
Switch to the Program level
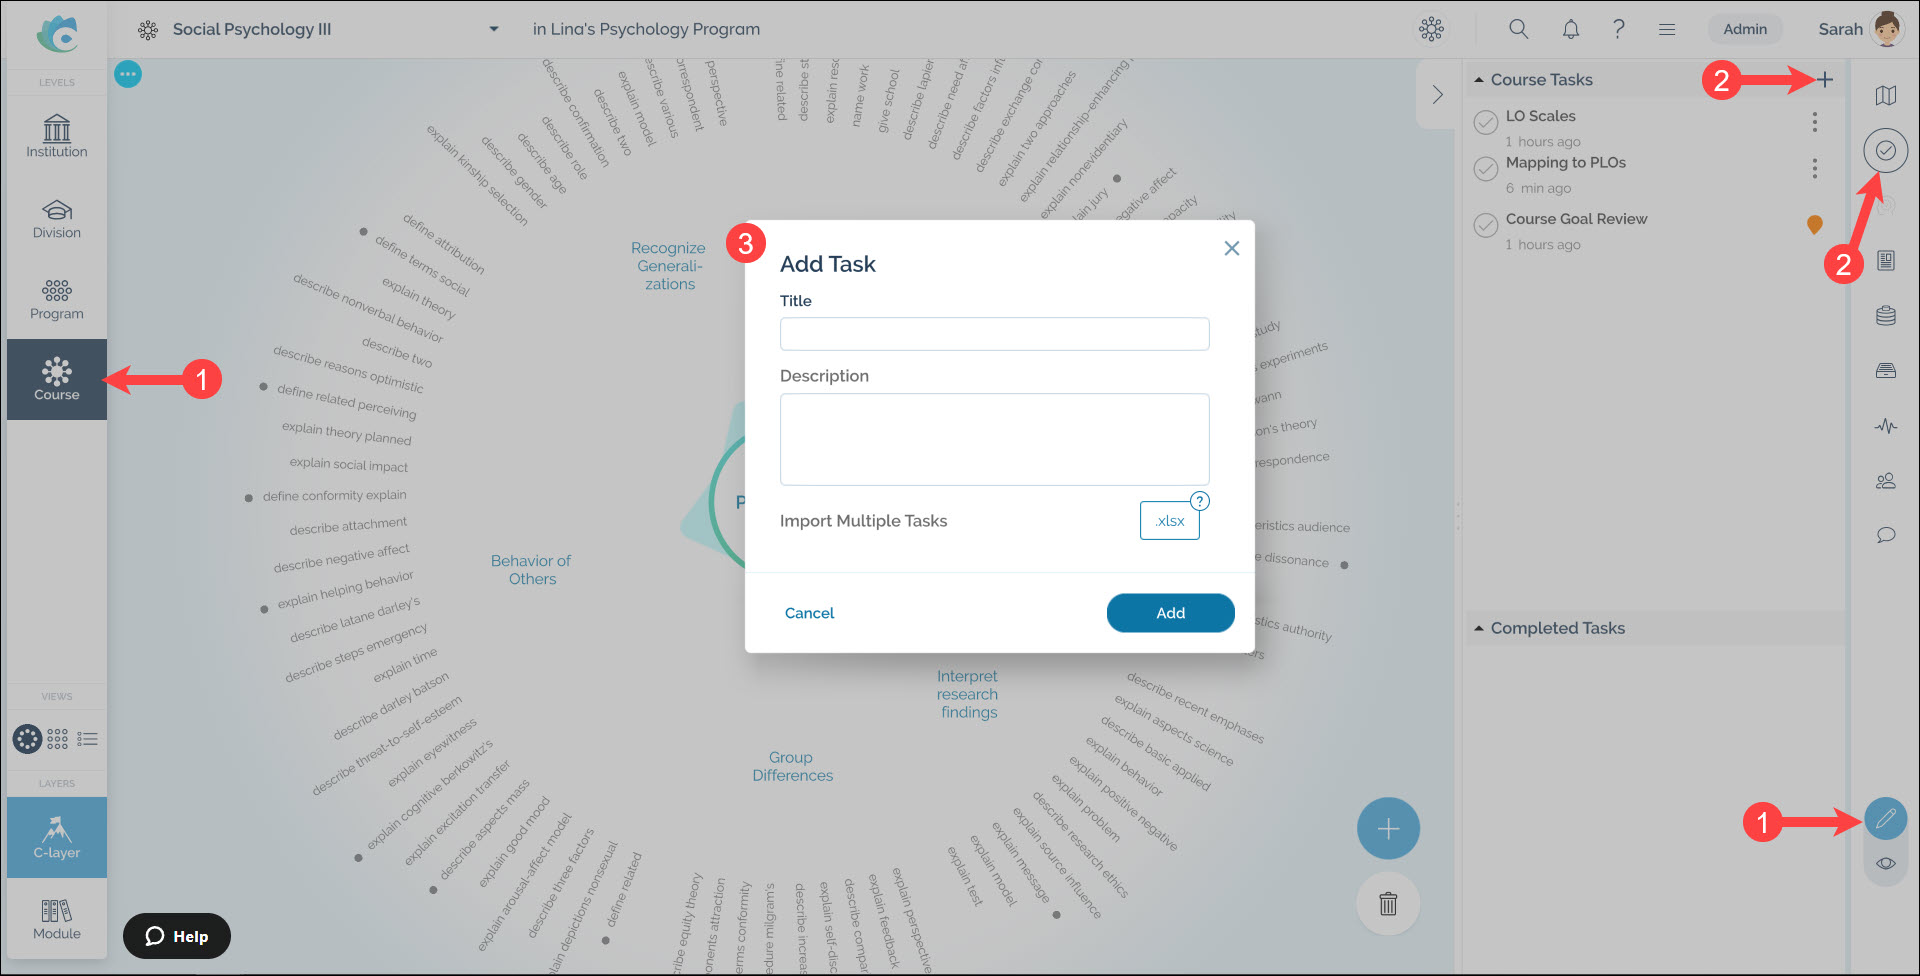point(57,299)
